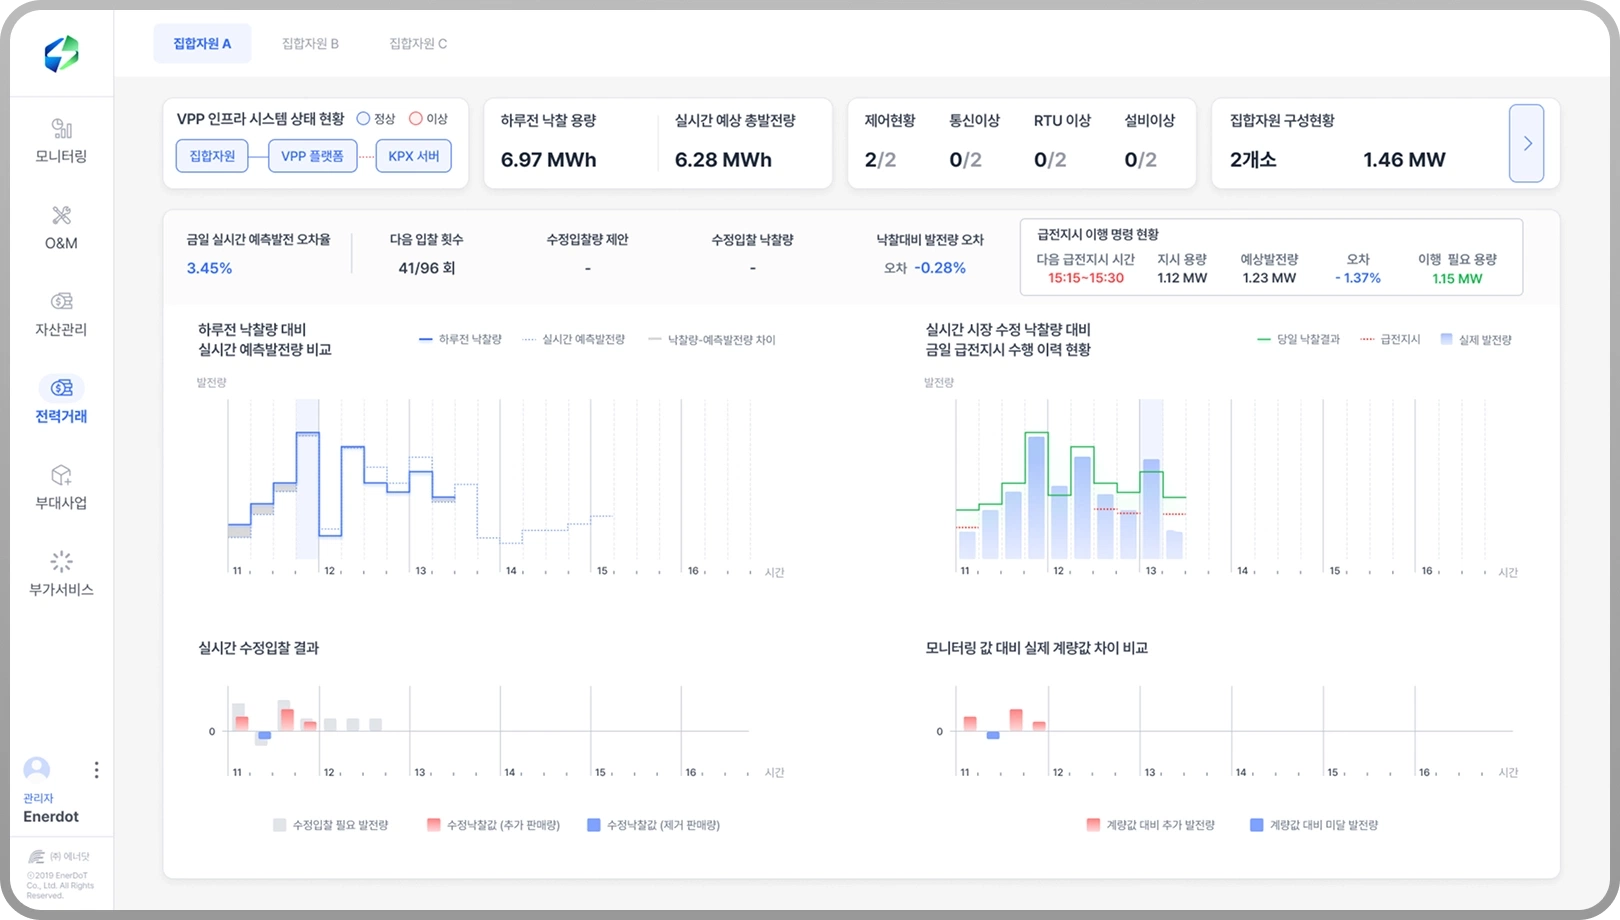Toggle 낙찰량-예측발전량 차이 legend series
The width and height of the screenshot is (1620, 920).
point(712,340)
